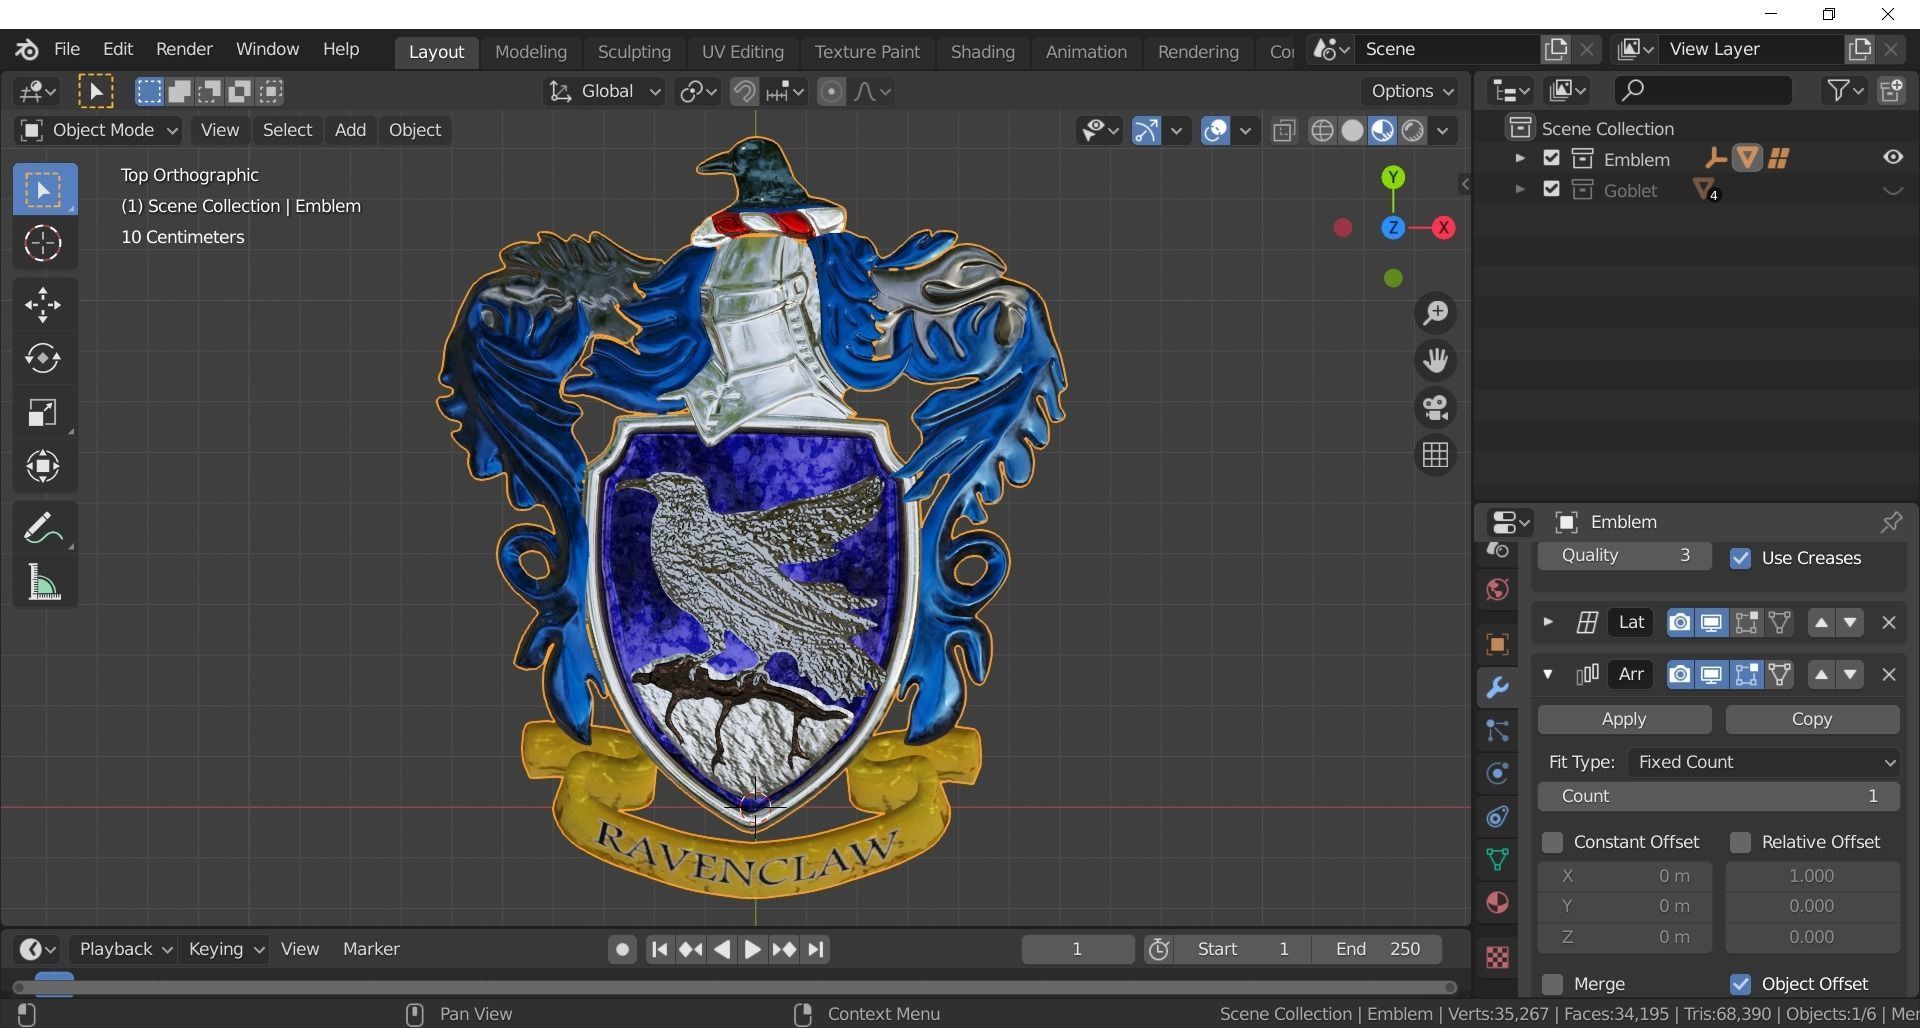Expand the Goblet collection tree

pyautogui.click(x=1519, y=189)
